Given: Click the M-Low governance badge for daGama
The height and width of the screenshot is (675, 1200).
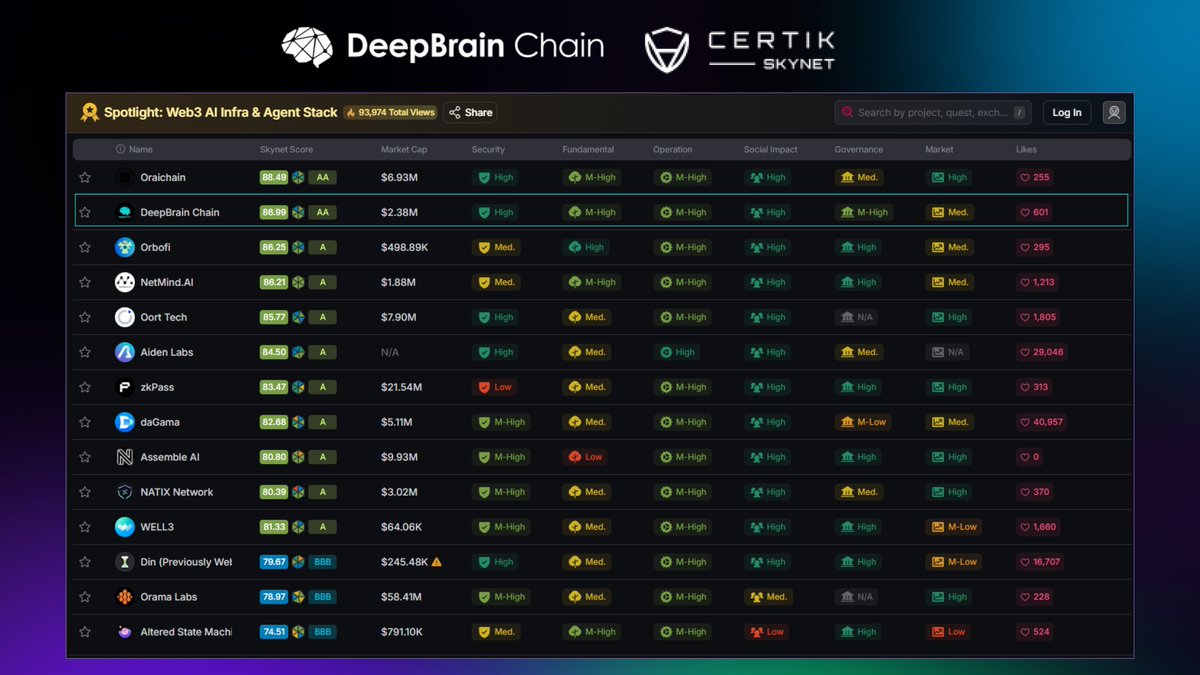Looking at the screenshot, I should [864, 422].
